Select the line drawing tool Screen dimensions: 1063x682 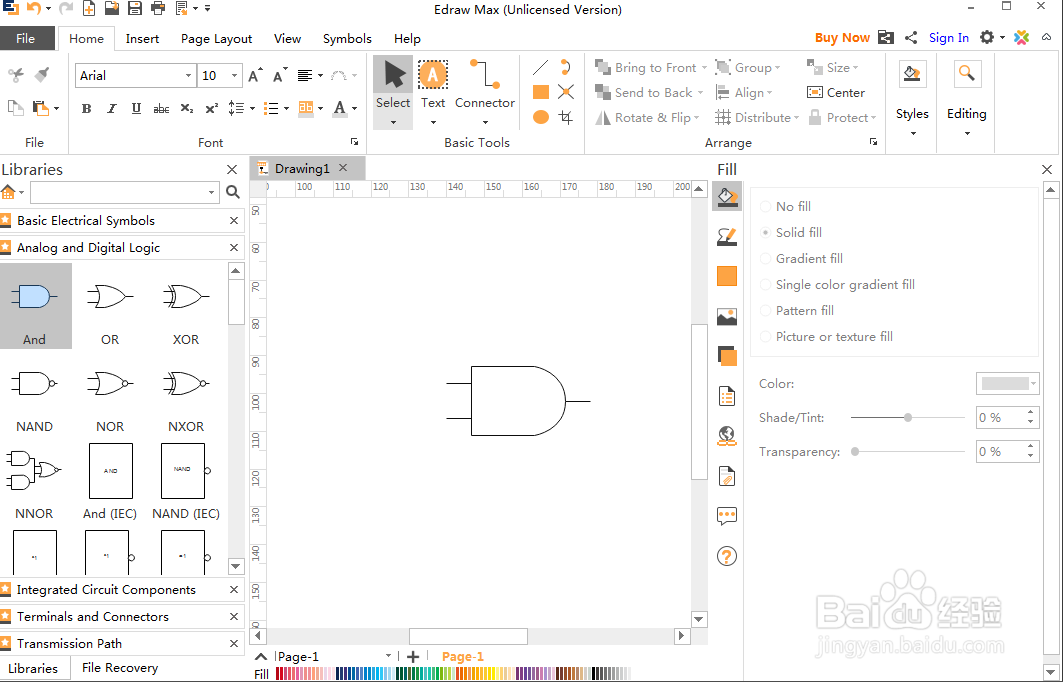pos(540,67)
